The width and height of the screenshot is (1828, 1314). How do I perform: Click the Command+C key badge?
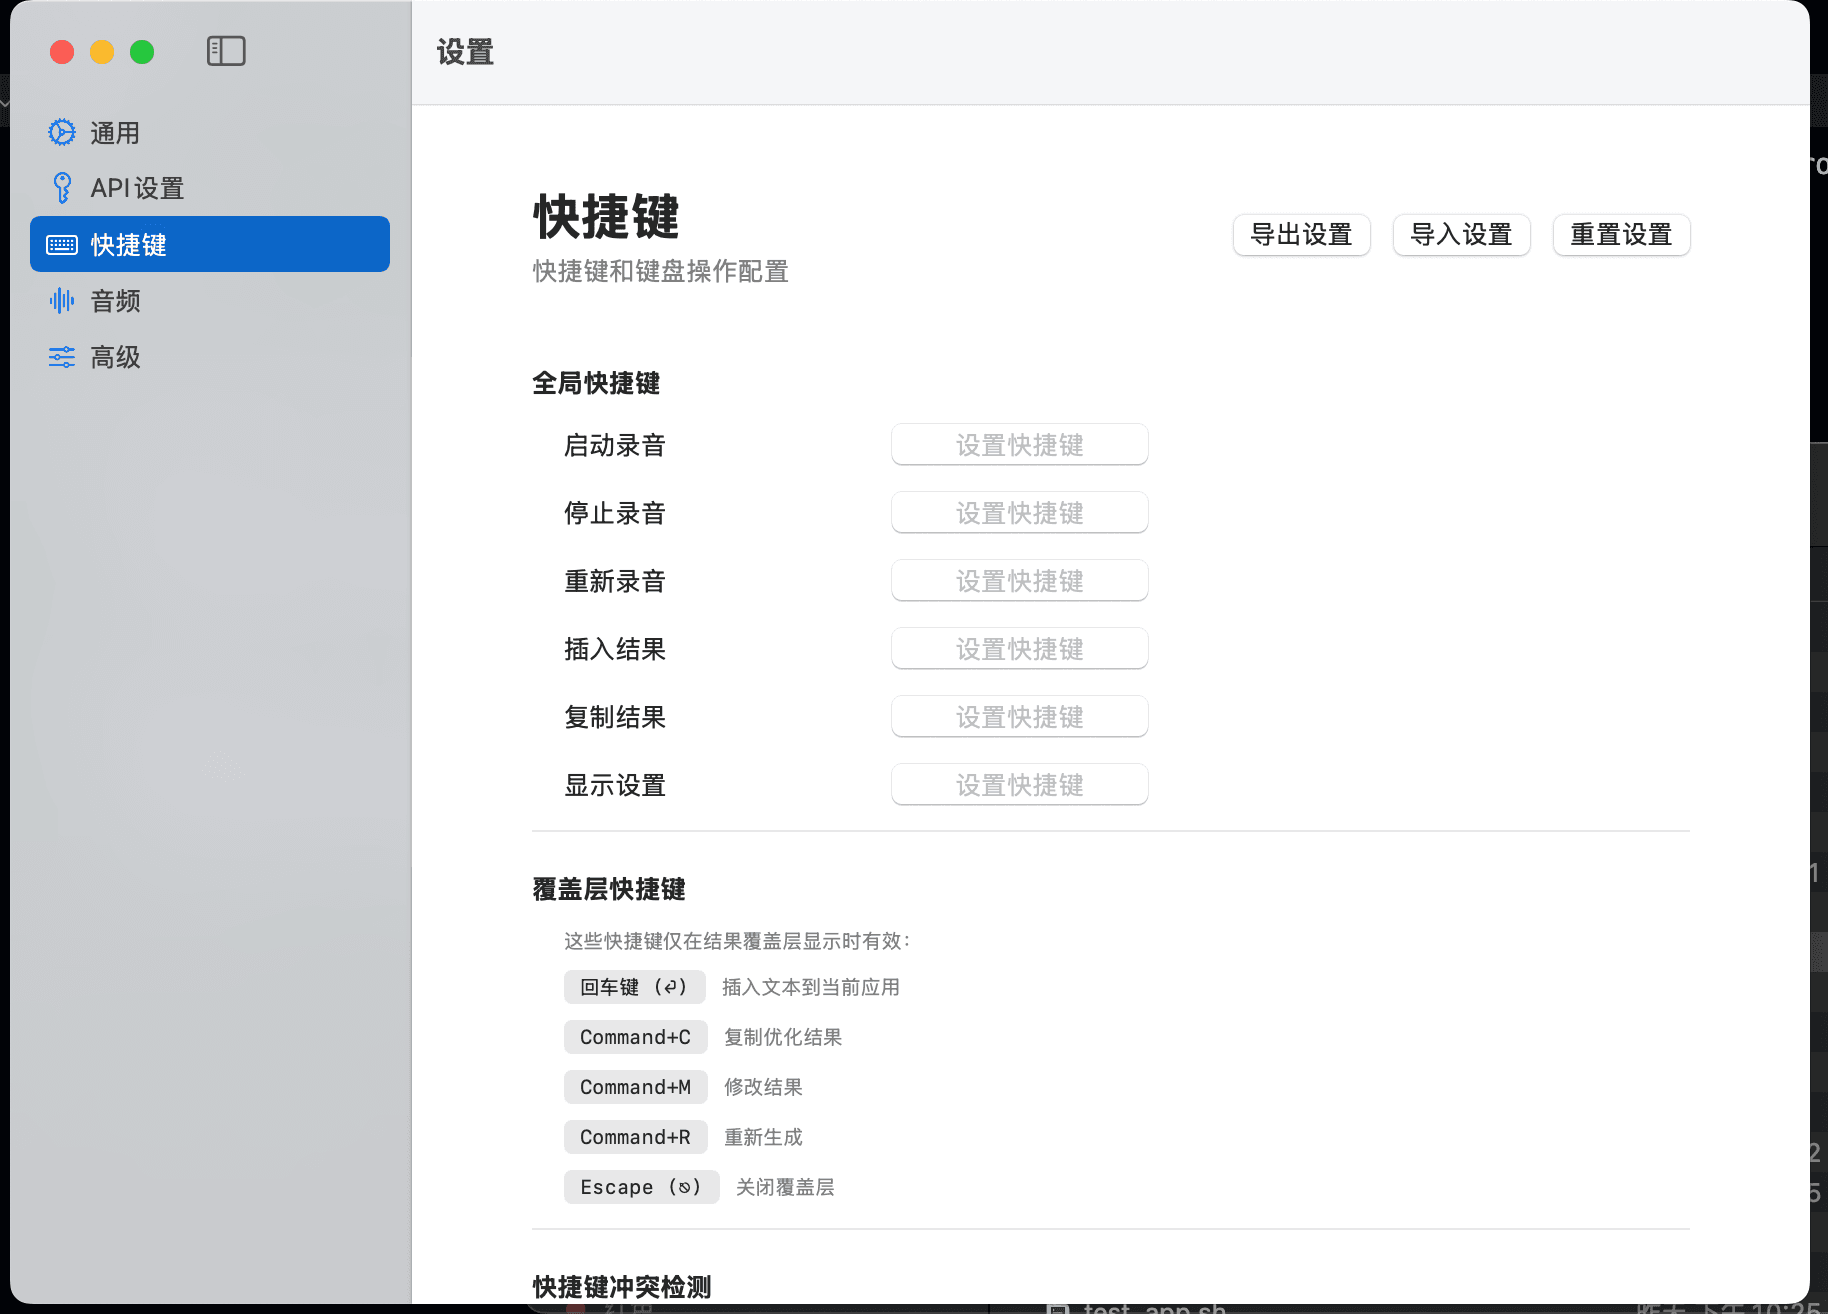point(635,1037)
